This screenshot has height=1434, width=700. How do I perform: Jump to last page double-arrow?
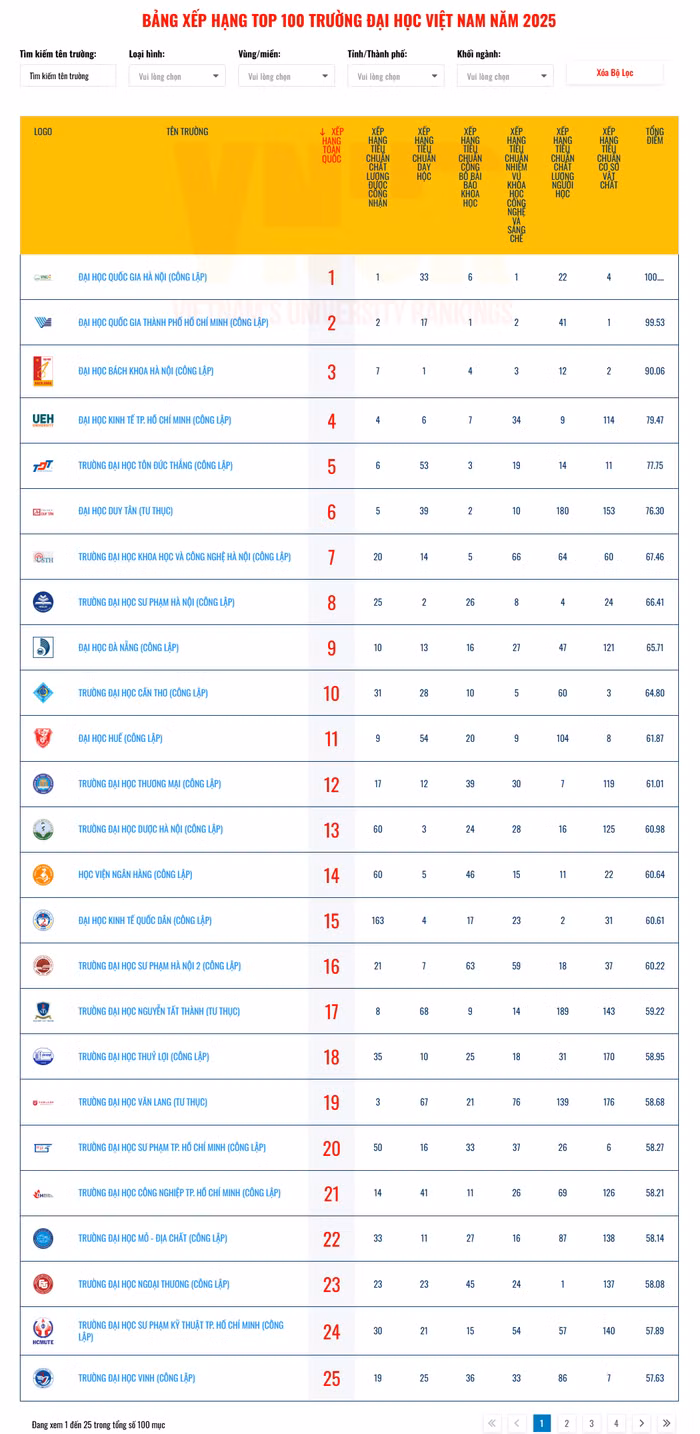[666, 1423]
